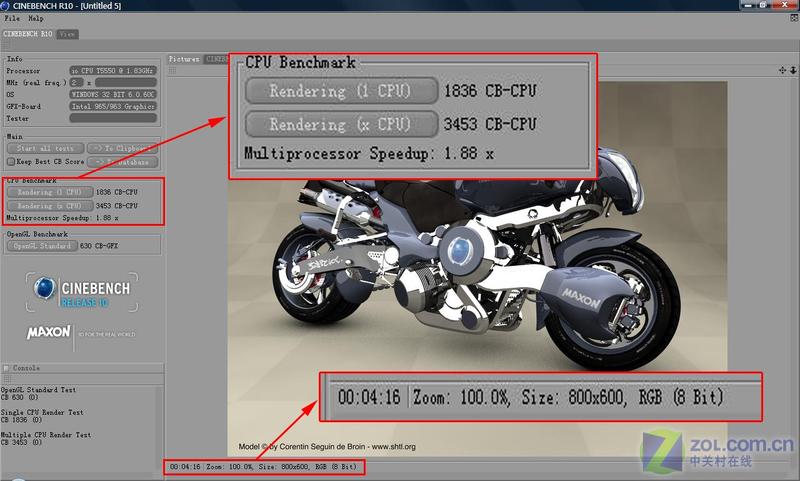Click the "630 CB-GFX" score text
800x481 pixels.
click(99, 246)
